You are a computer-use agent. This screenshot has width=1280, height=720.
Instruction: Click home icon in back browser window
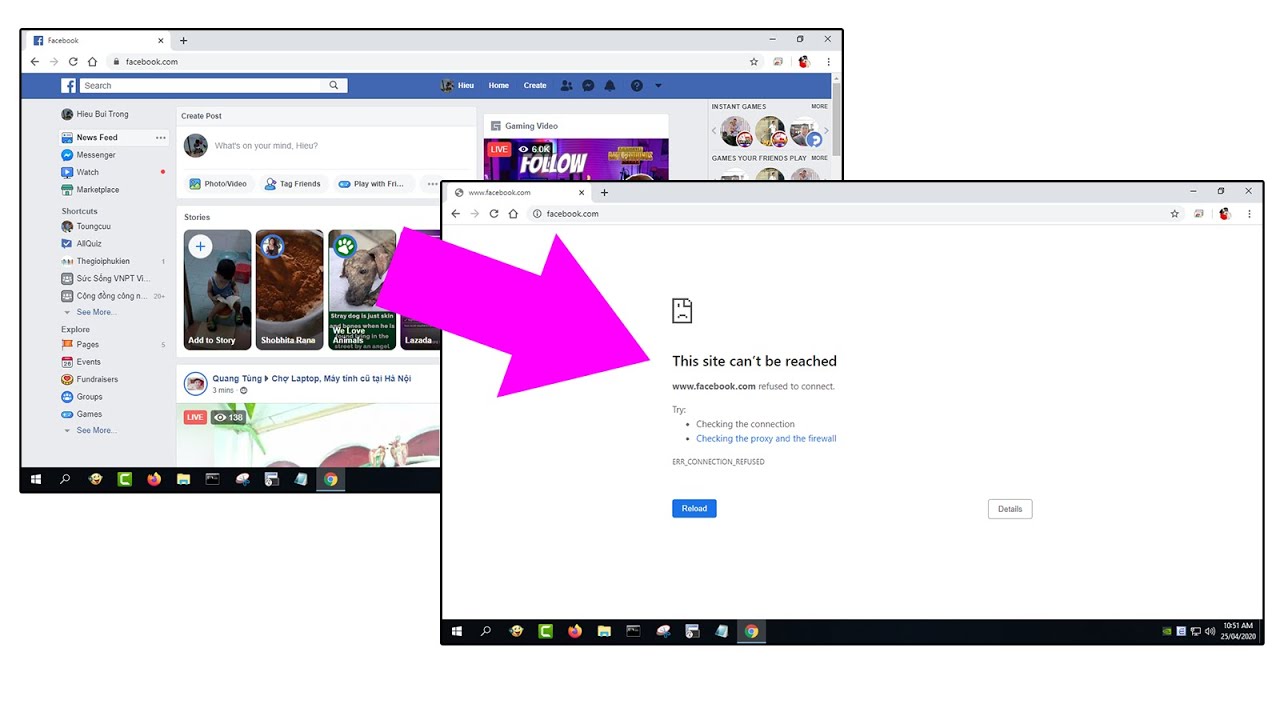pos(92,62)
